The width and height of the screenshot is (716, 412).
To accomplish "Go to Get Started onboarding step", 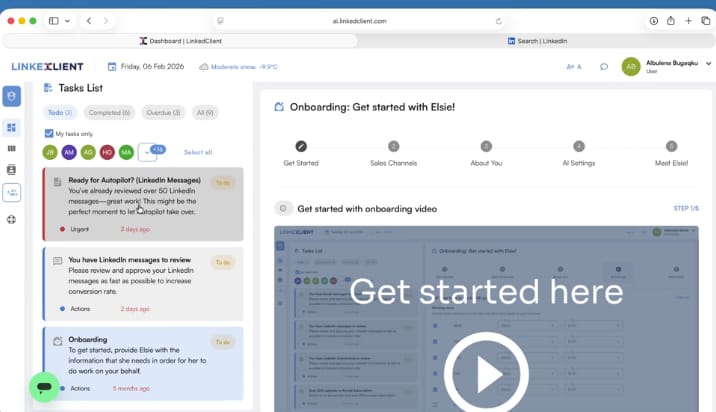I will point(301,153).
